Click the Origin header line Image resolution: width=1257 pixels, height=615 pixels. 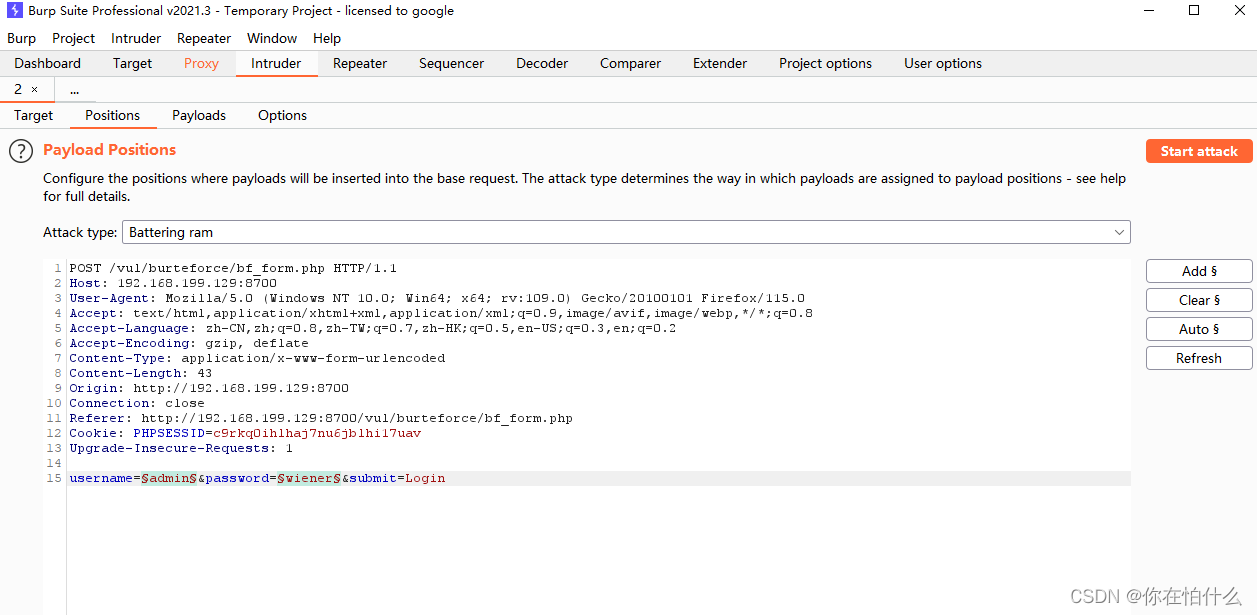[x=209, y=388]
